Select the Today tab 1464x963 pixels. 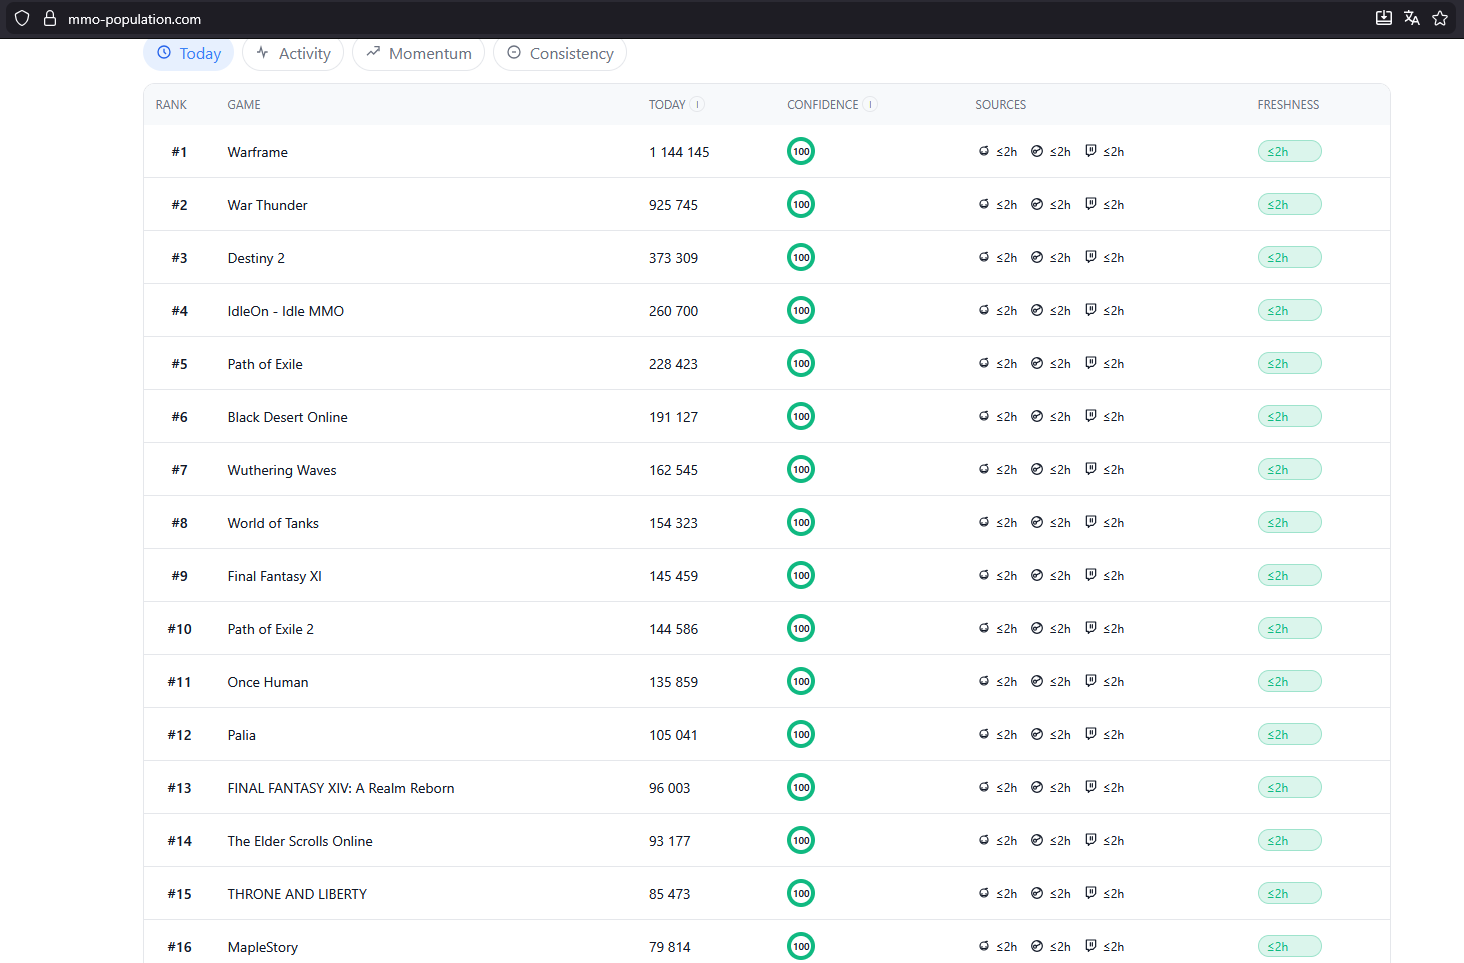[189, 53]
